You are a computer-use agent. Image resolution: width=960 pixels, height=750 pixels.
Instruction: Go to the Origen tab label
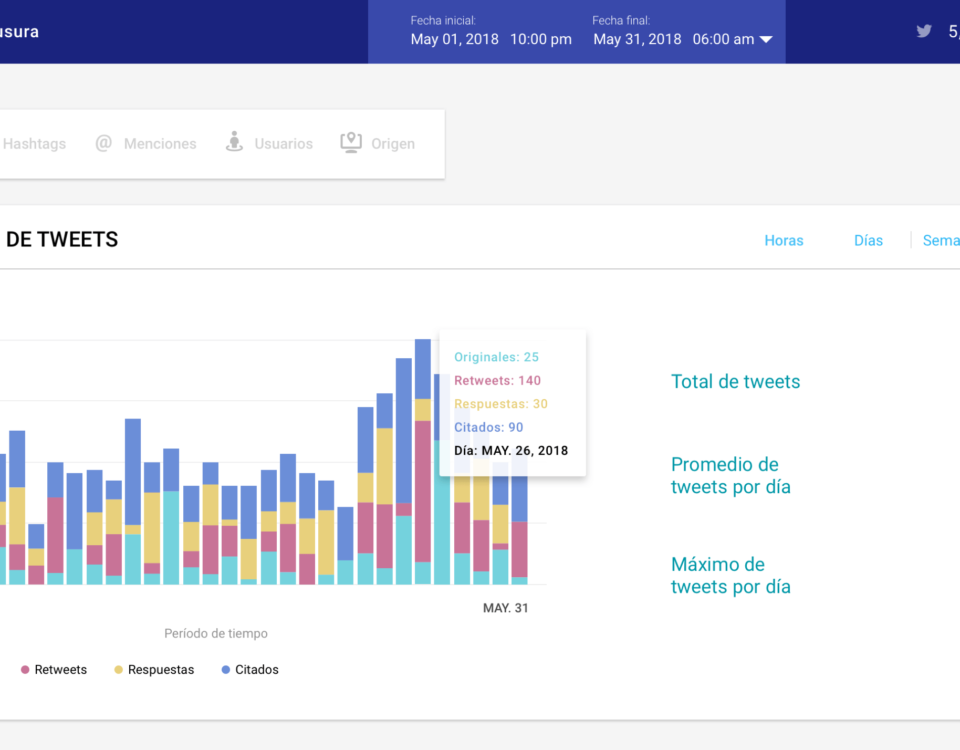pos(392,144)
